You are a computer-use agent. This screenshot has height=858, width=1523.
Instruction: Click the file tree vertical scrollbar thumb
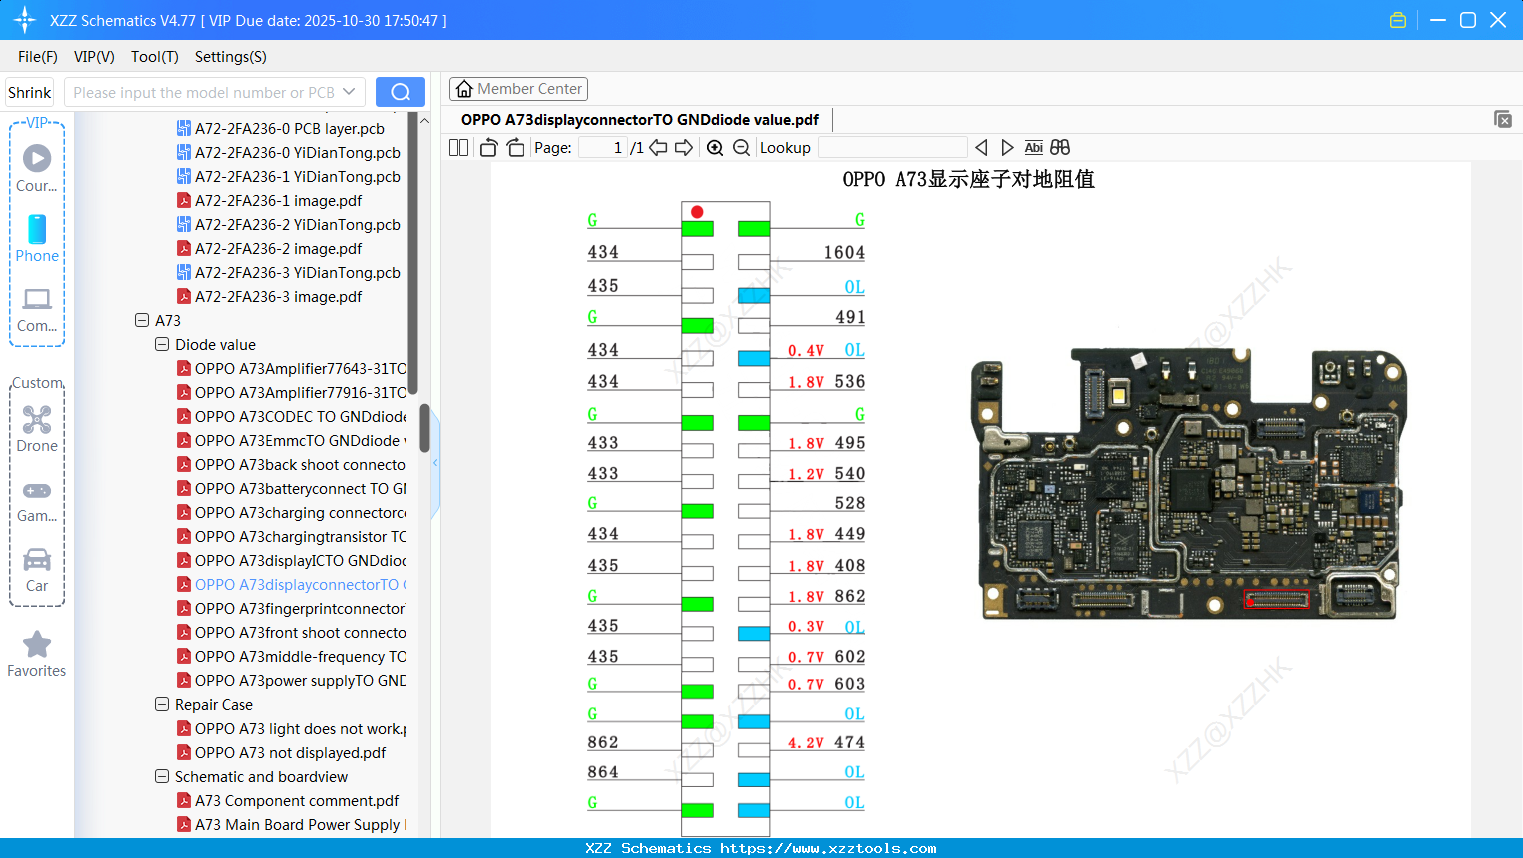tap(424, 428)
